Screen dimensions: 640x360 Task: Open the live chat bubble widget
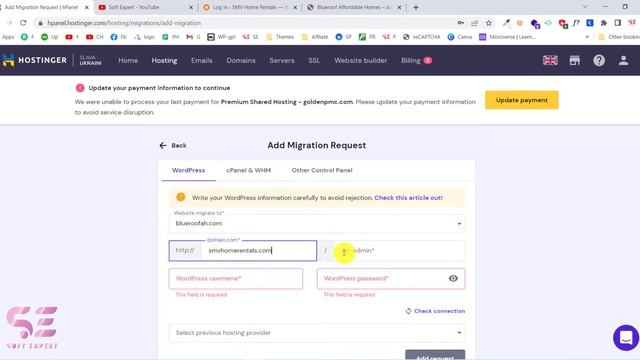coord(626,338)
